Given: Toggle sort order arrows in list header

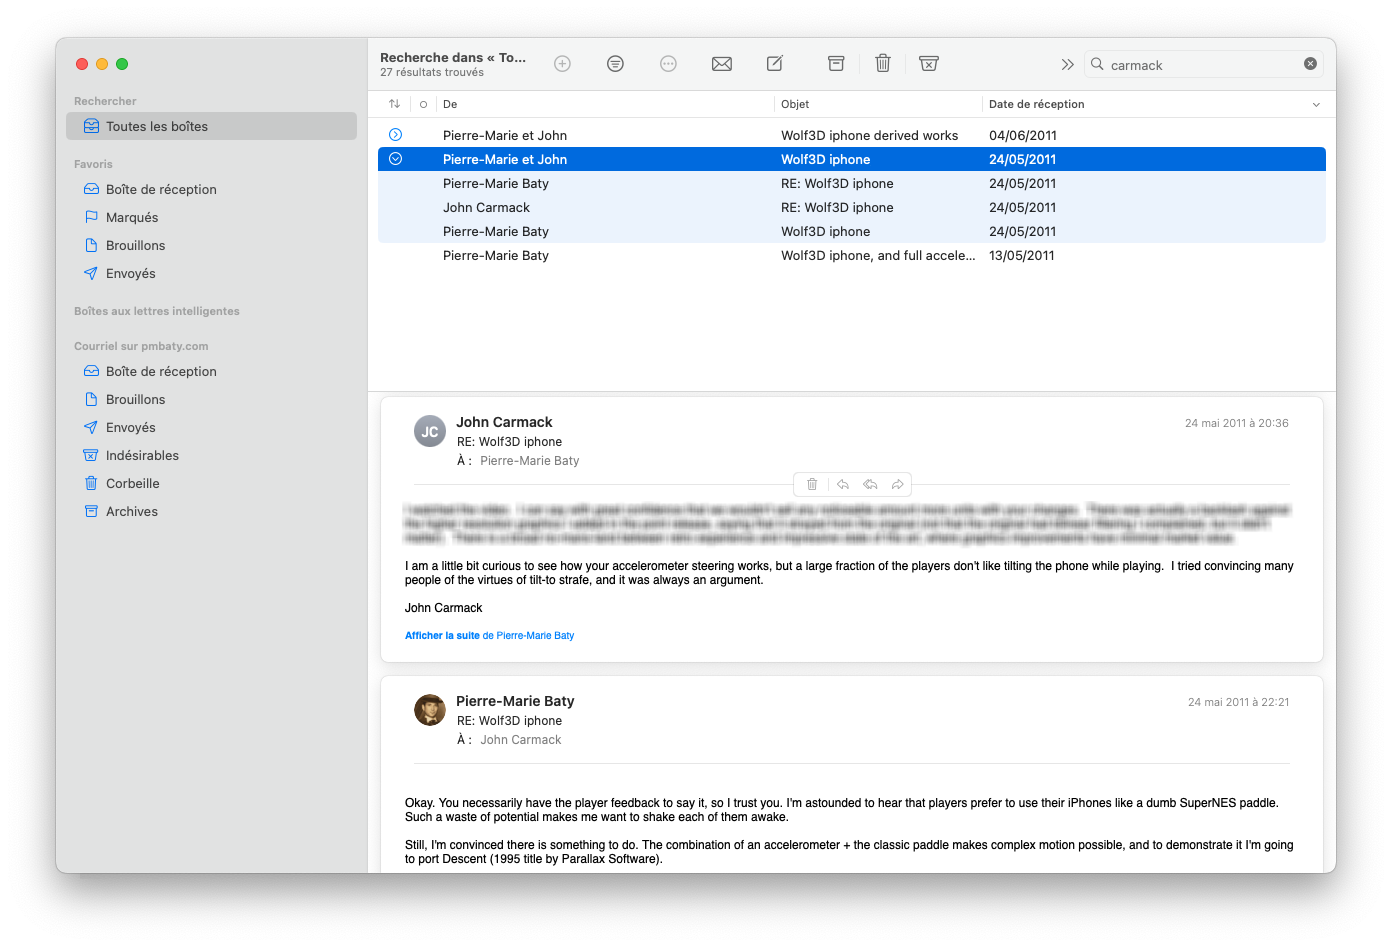Looking at the screenshot, I should (x=395, y=104).
